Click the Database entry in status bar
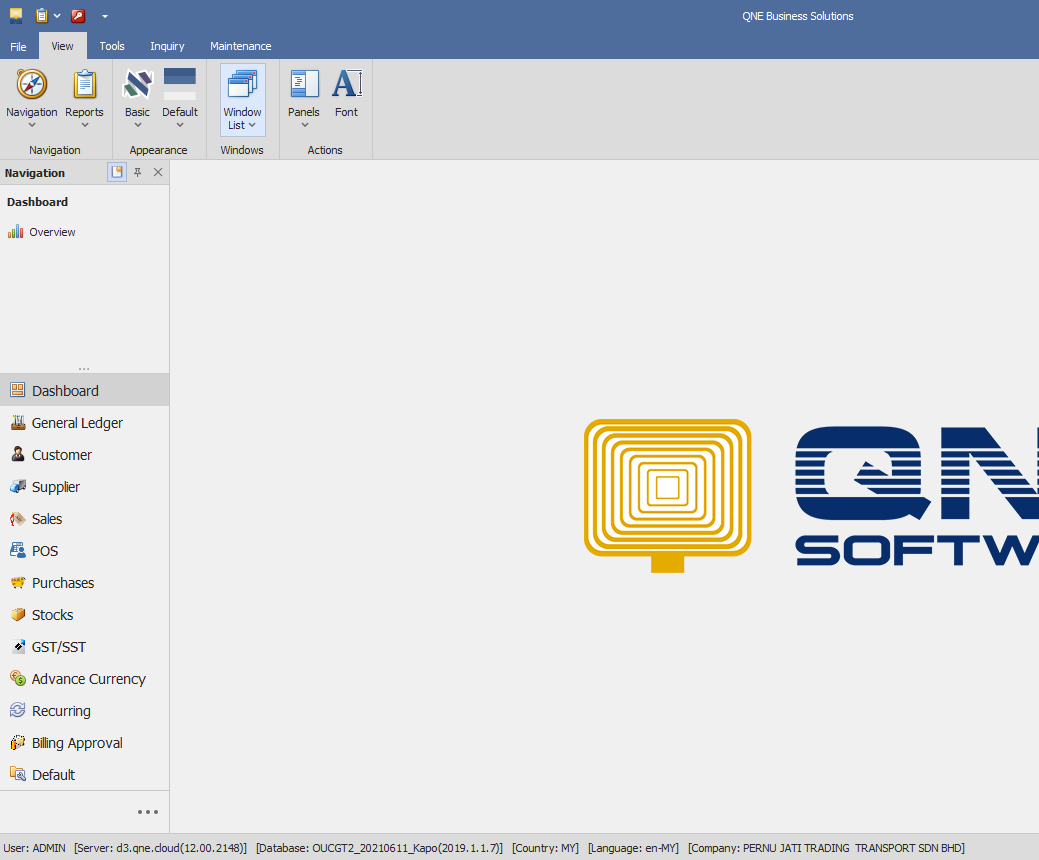The image size is (1039, 860). [379, 847]
